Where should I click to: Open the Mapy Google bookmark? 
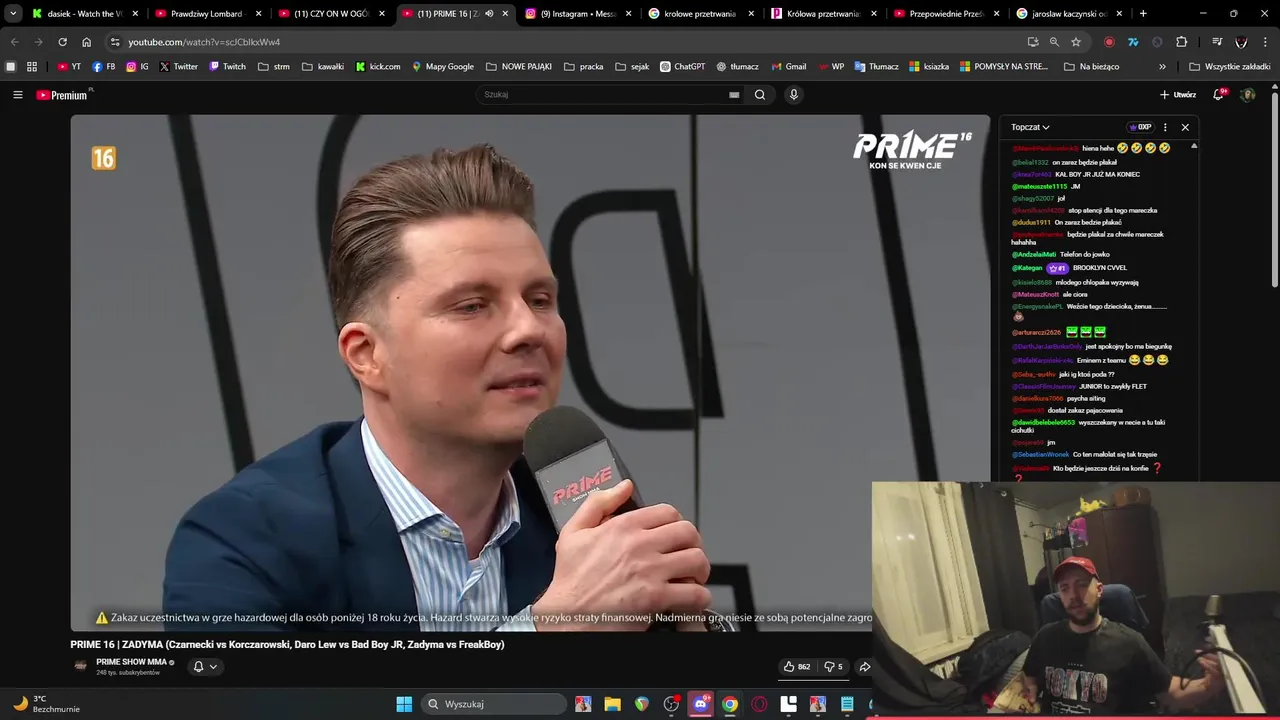442,67
